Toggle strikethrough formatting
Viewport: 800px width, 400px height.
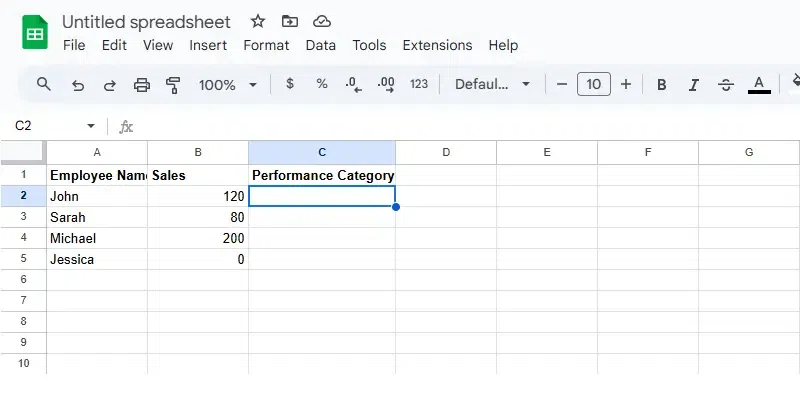pos(726,85)
